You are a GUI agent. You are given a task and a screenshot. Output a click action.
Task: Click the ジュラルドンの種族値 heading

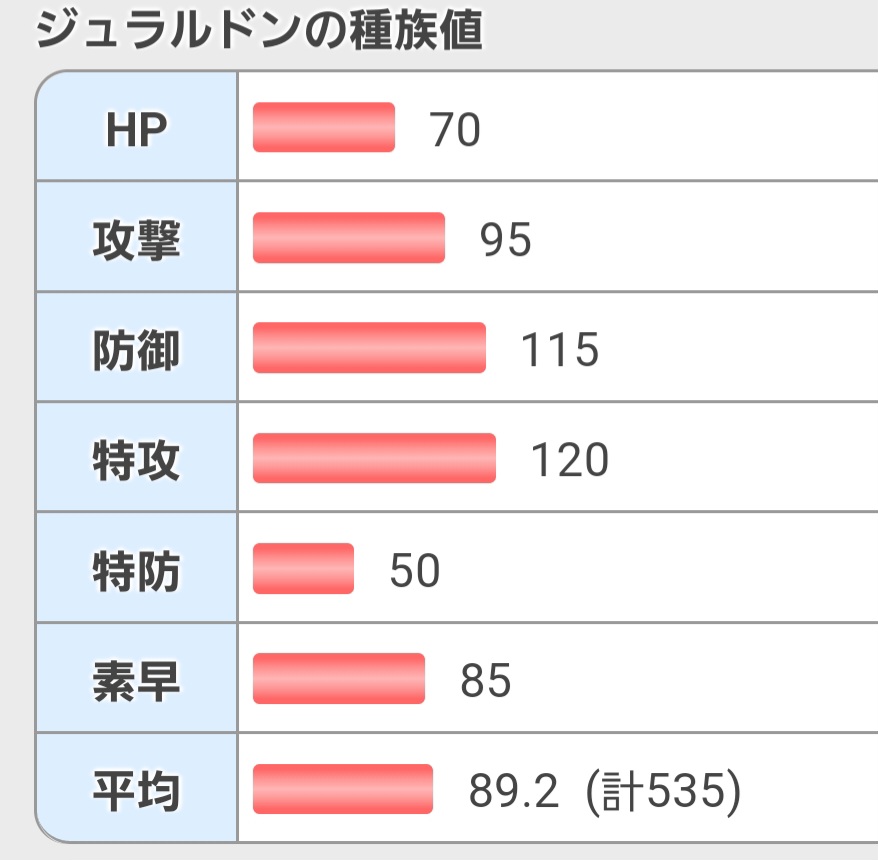click(258, 30)
